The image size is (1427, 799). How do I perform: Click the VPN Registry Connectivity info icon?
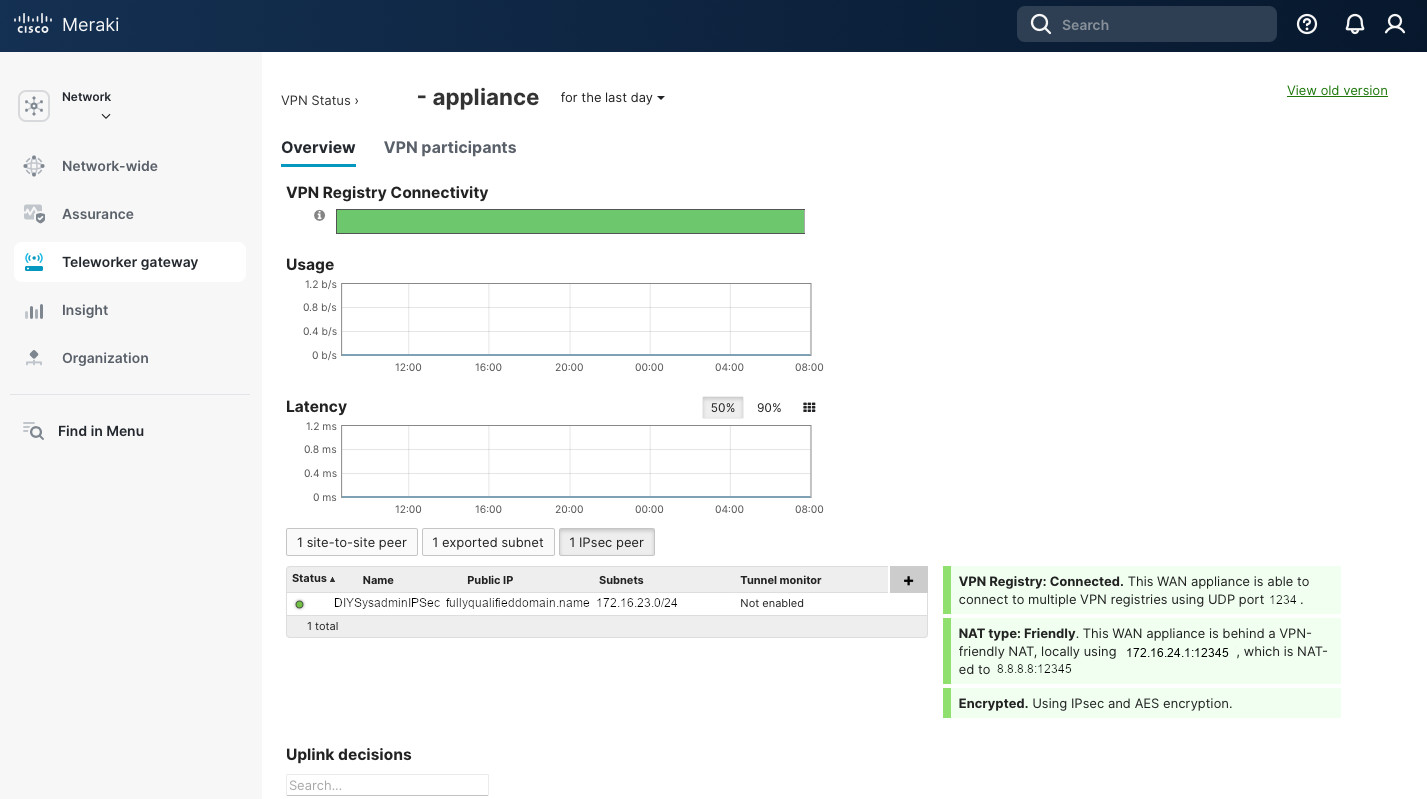click(x=319, y=215)
